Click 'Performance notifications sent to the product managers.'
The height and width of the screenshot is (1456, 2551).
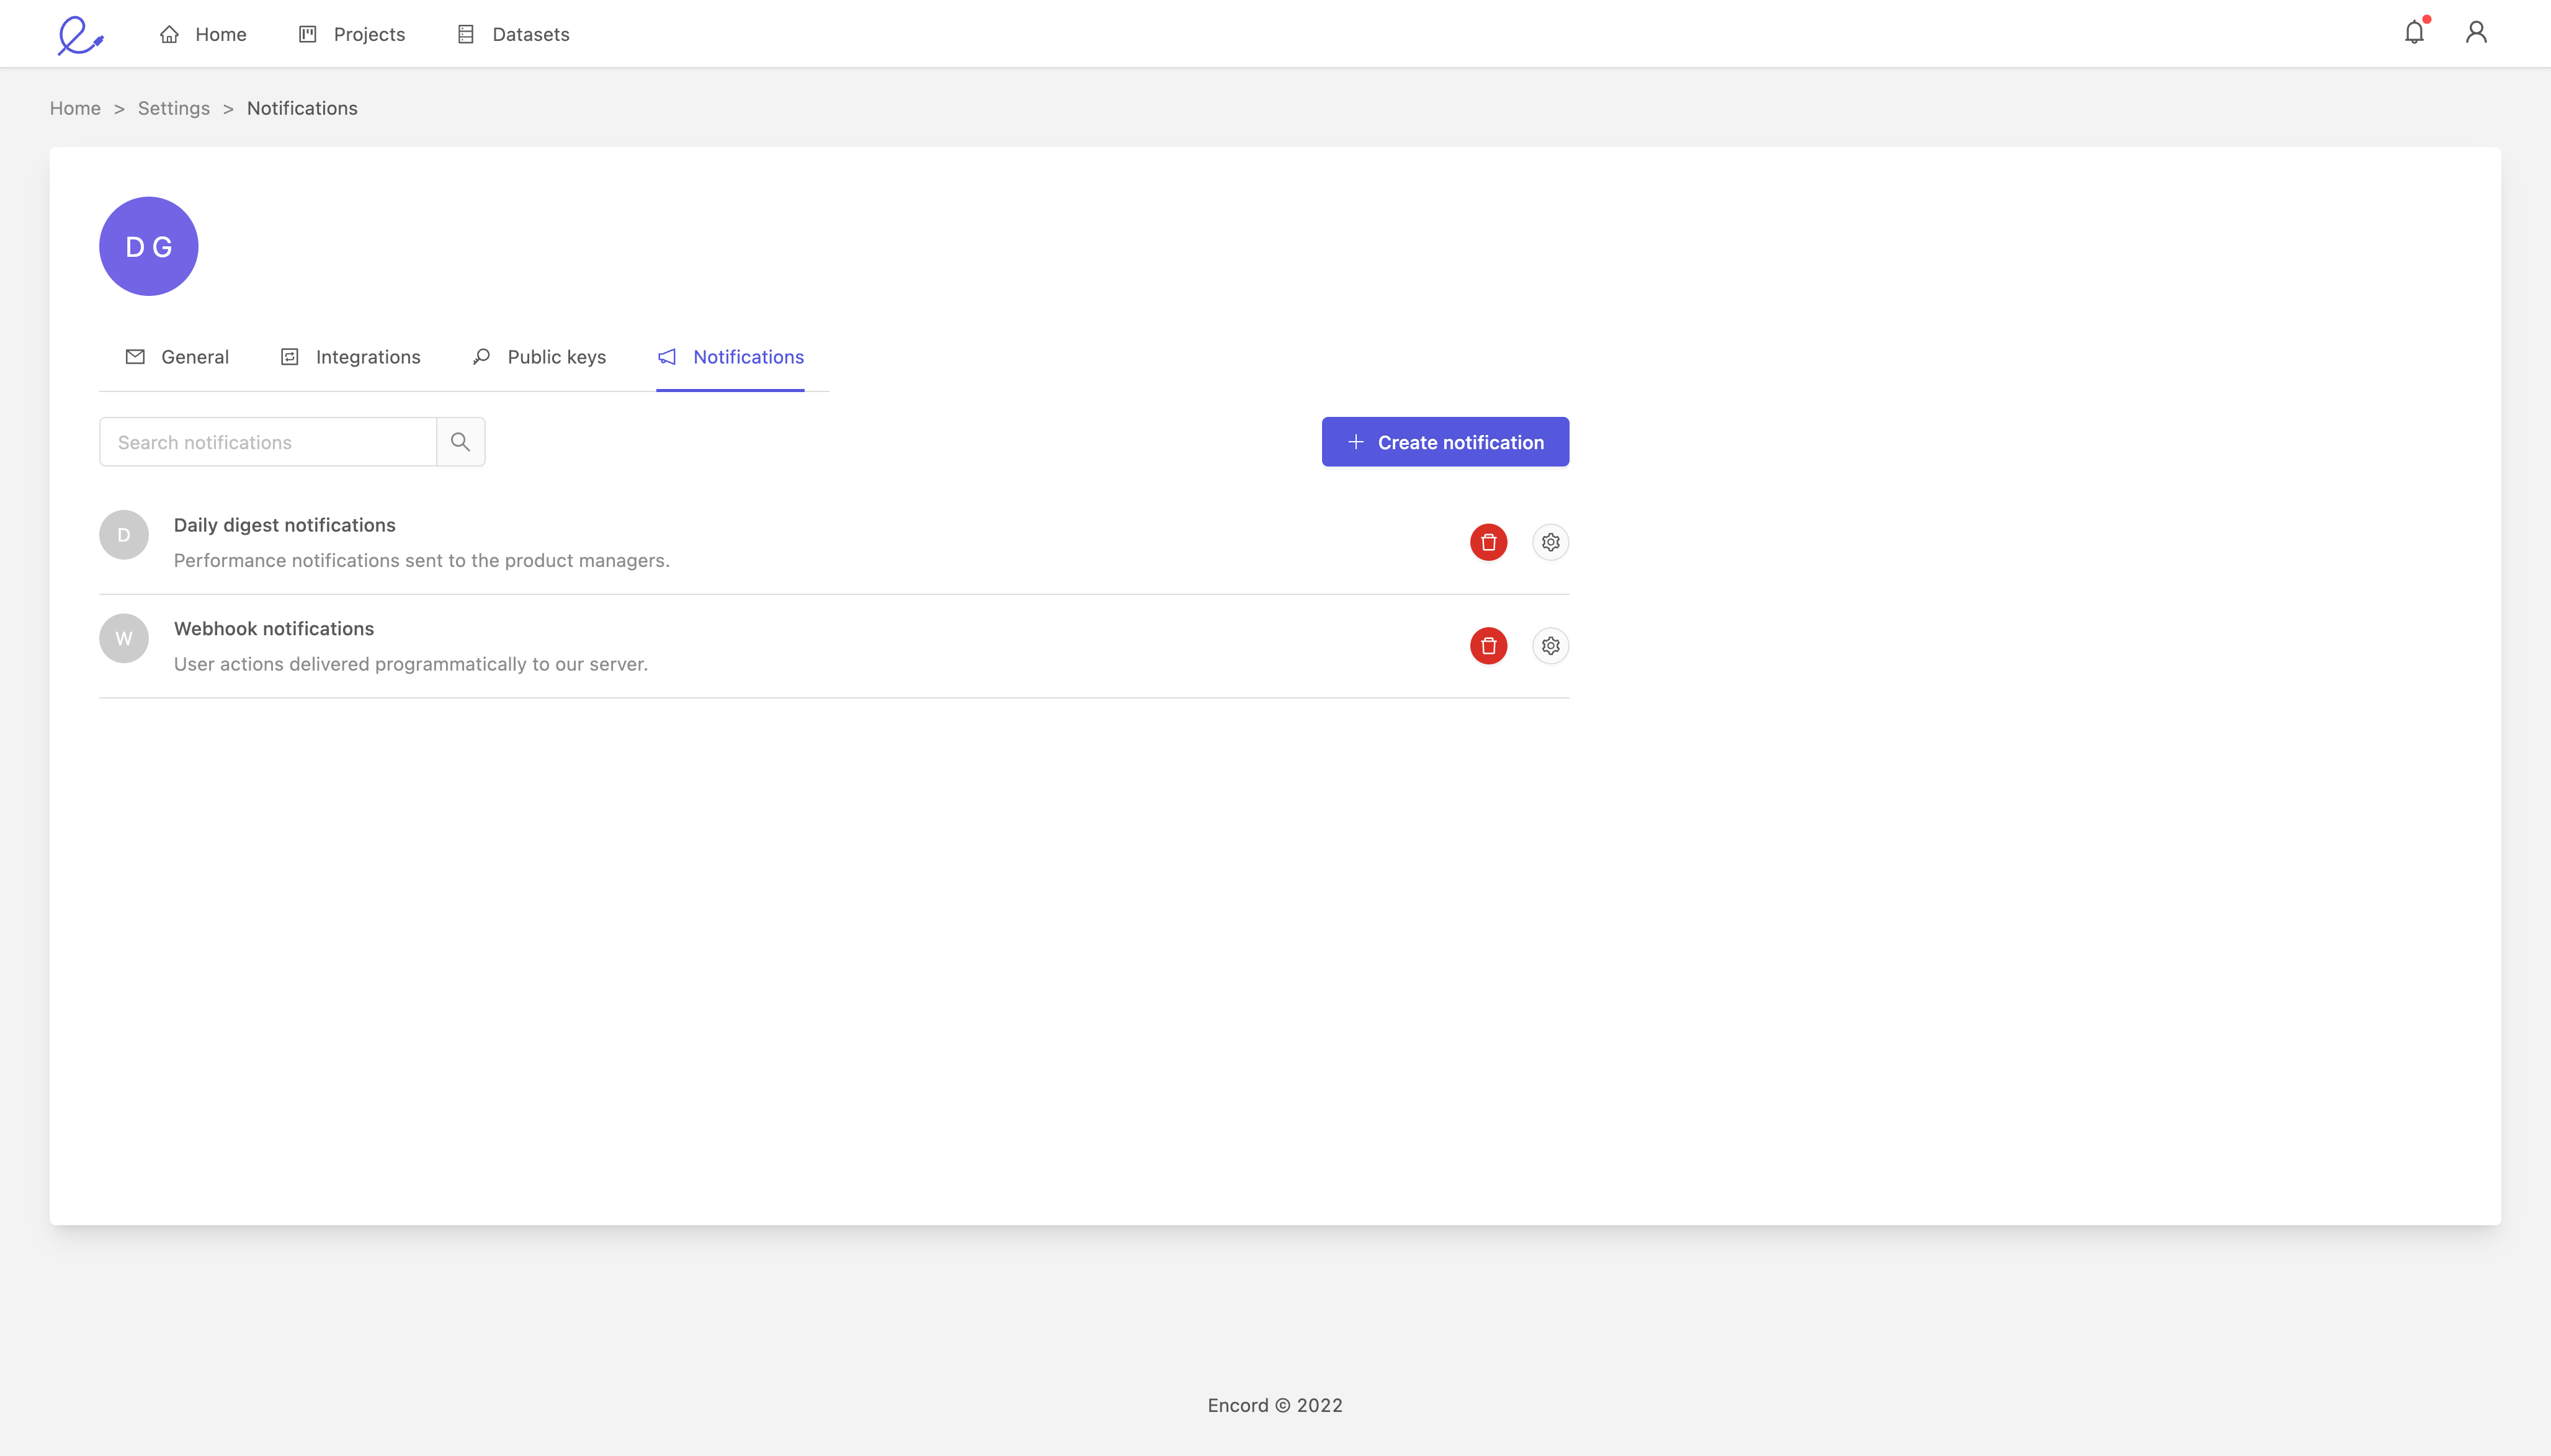click(x=422, y=560)
